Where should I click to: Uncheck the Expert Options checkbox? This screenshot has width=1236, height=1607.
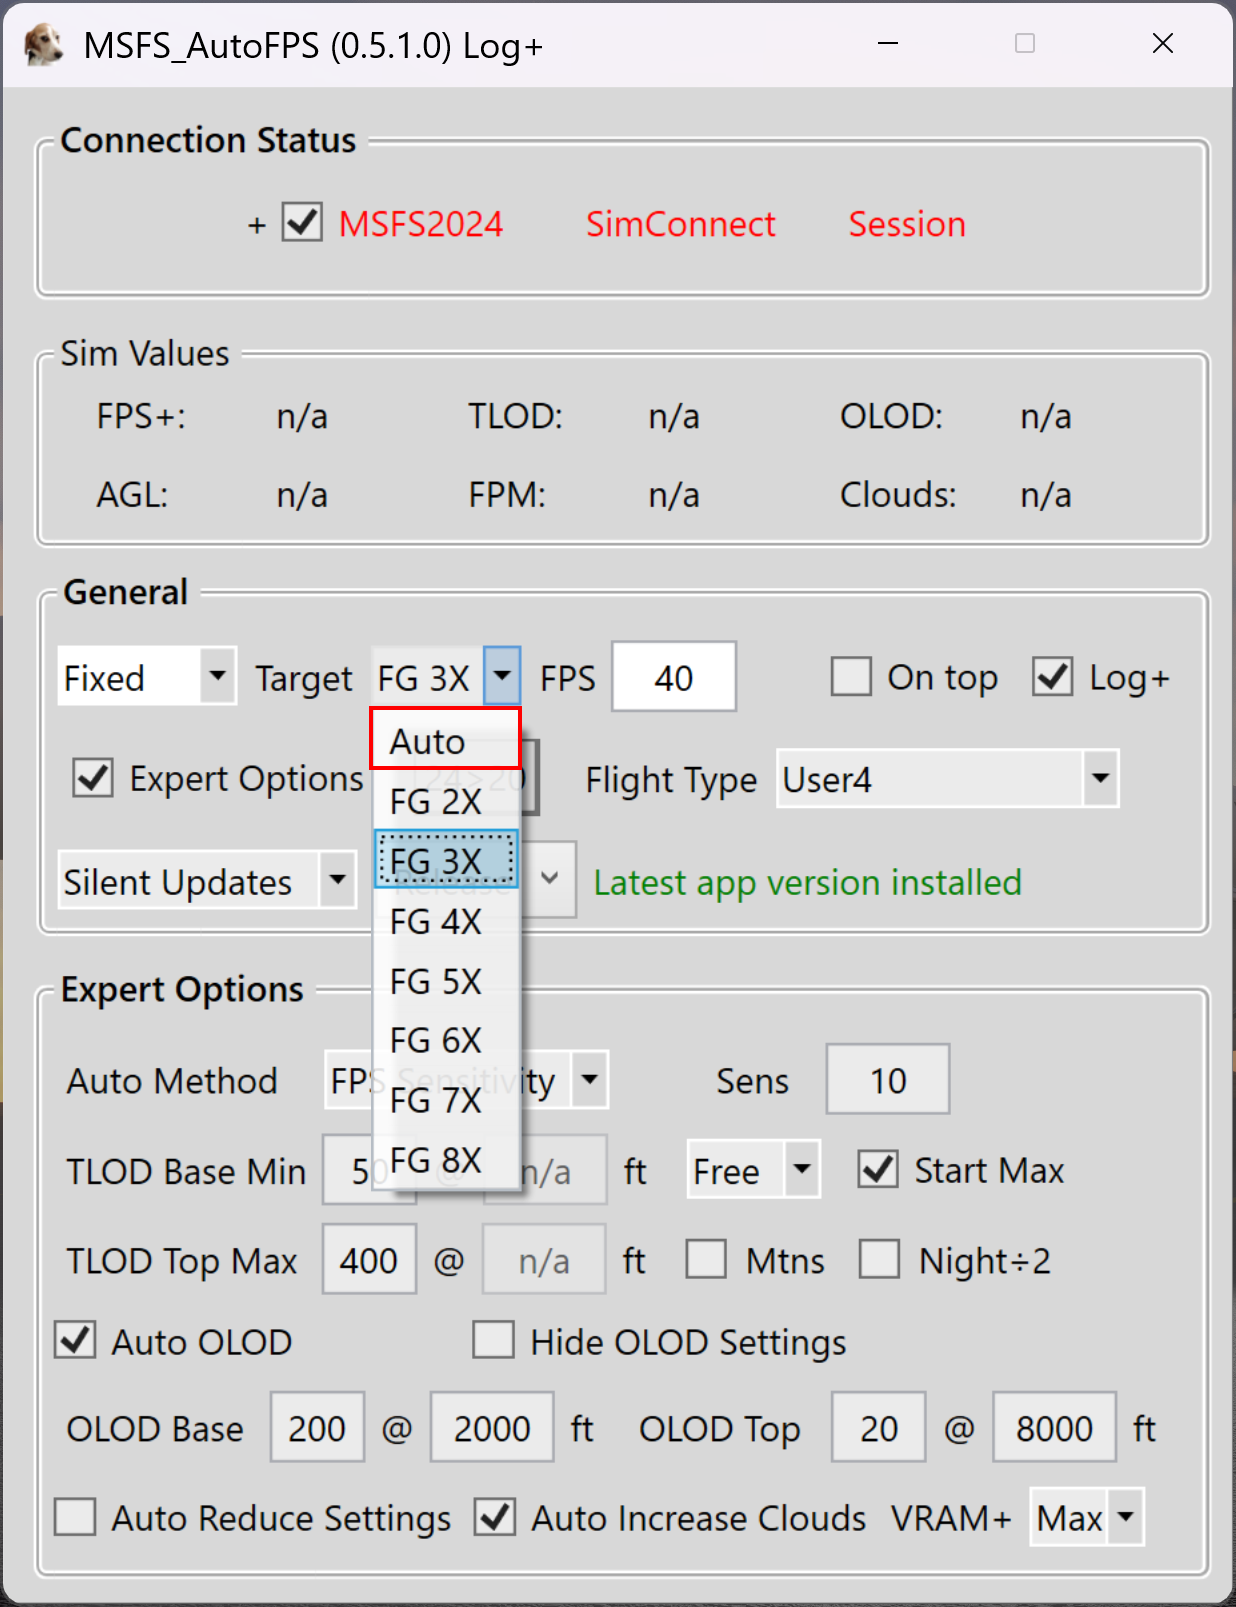93,777
